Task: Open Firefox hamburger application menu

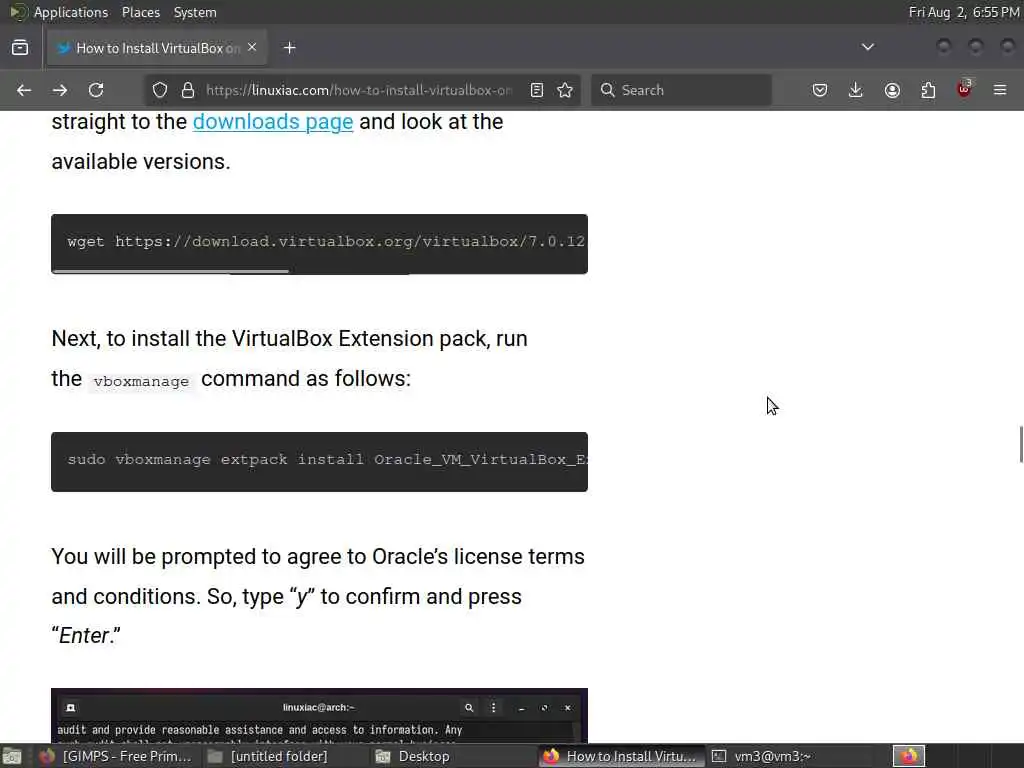Action: tap(1000, 90)
